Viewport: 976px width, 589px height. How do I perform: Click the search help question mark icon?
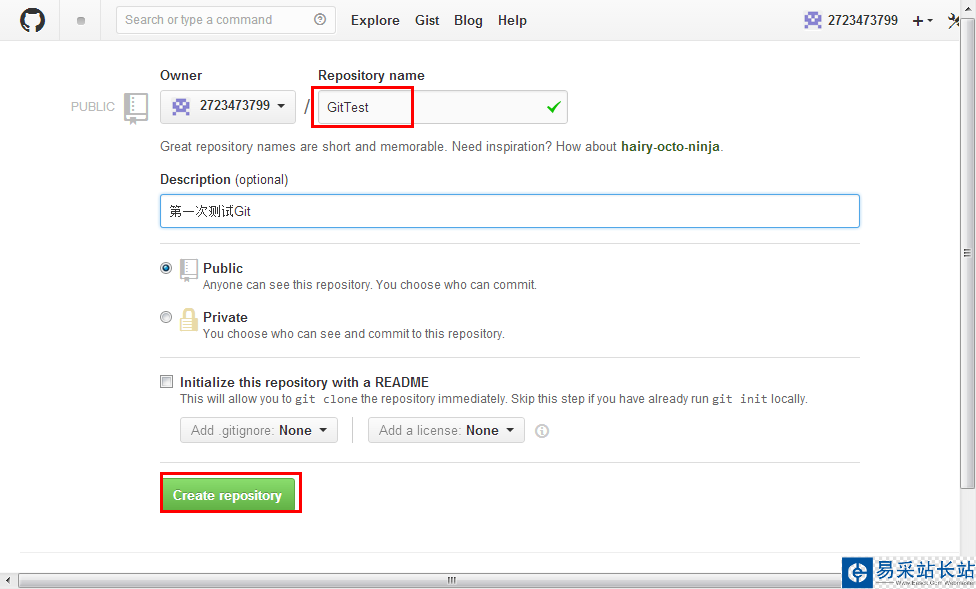tap(320, 19)
